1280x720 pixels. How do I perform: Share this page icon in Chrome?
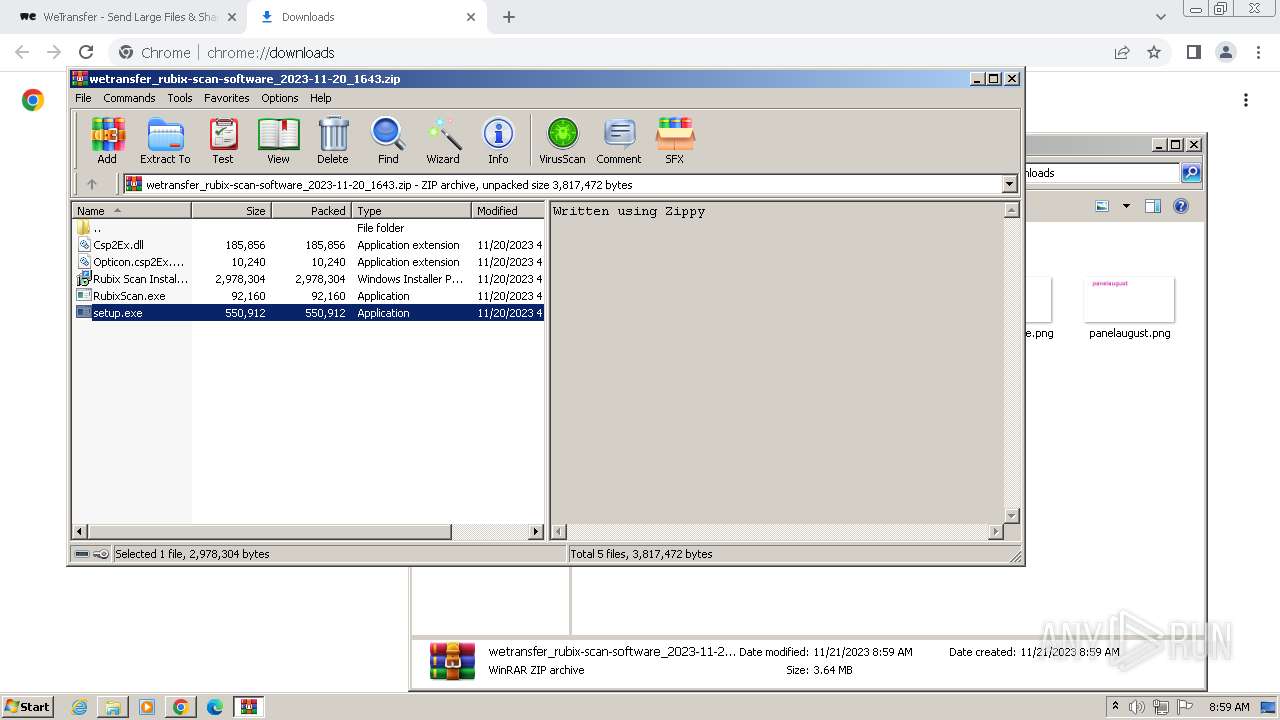(x=1122, y=52)
